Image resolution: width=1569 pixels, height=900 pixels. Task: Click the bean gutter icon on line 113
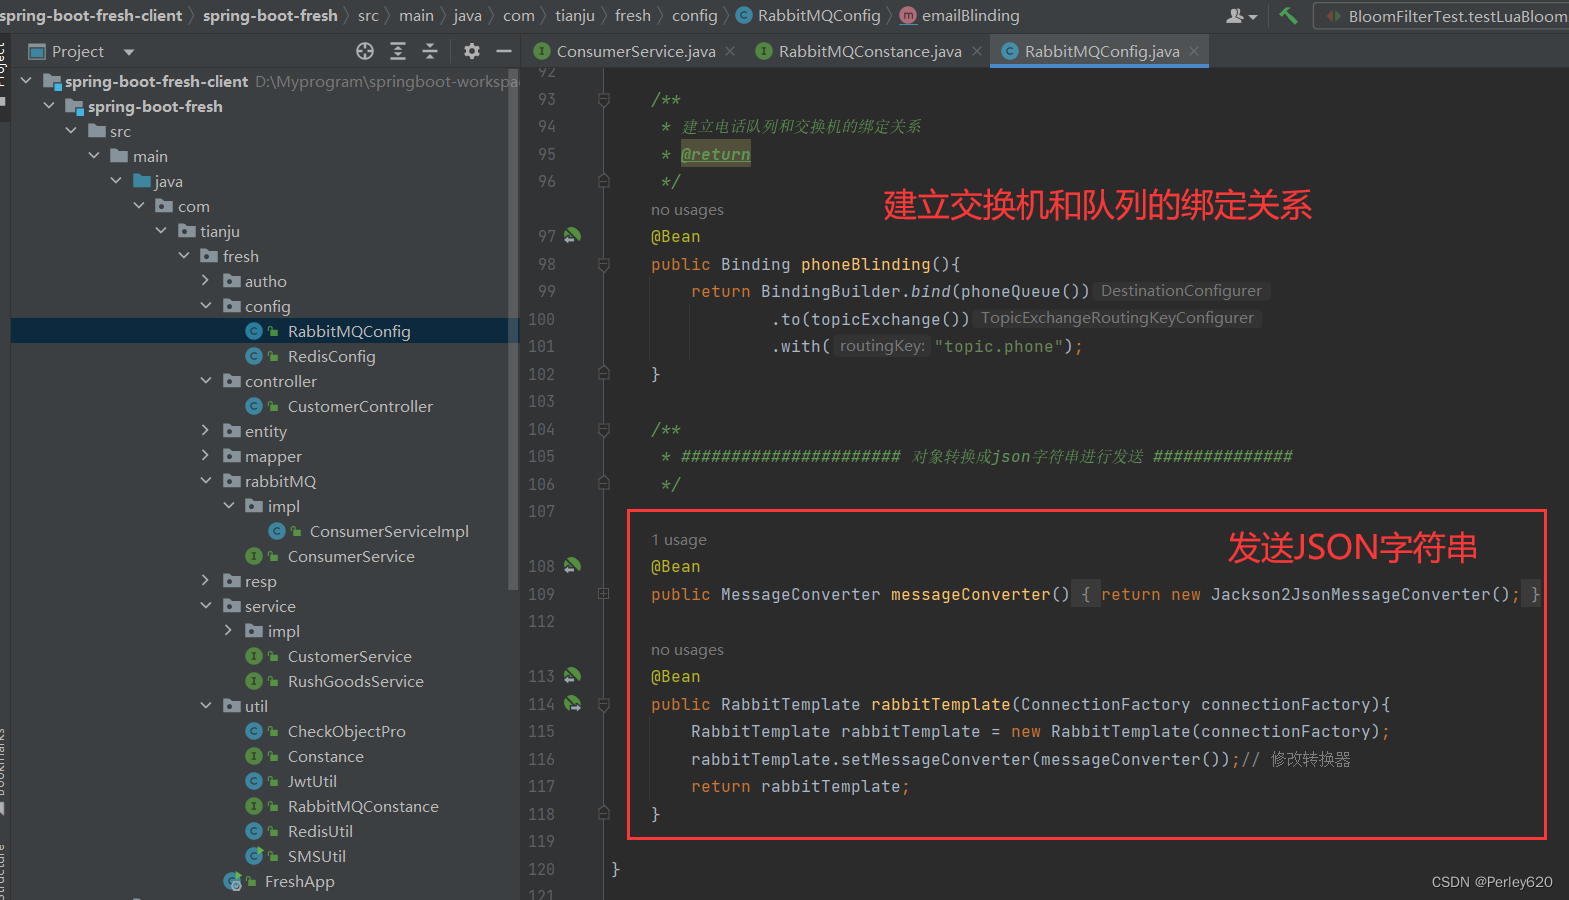point(572,676)
